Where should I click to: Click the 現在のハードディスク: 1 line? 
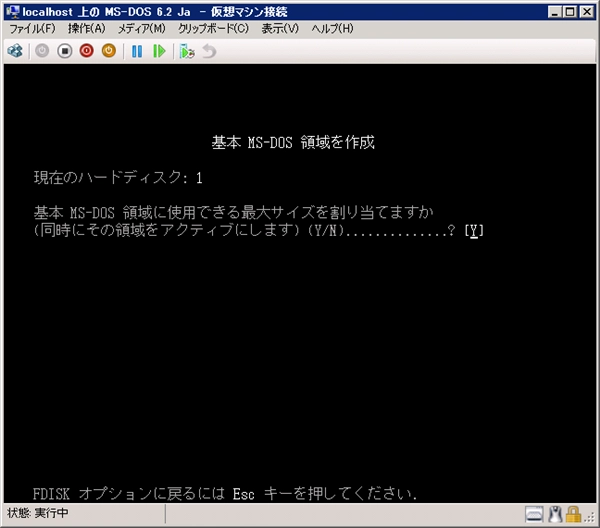point(118,178)
